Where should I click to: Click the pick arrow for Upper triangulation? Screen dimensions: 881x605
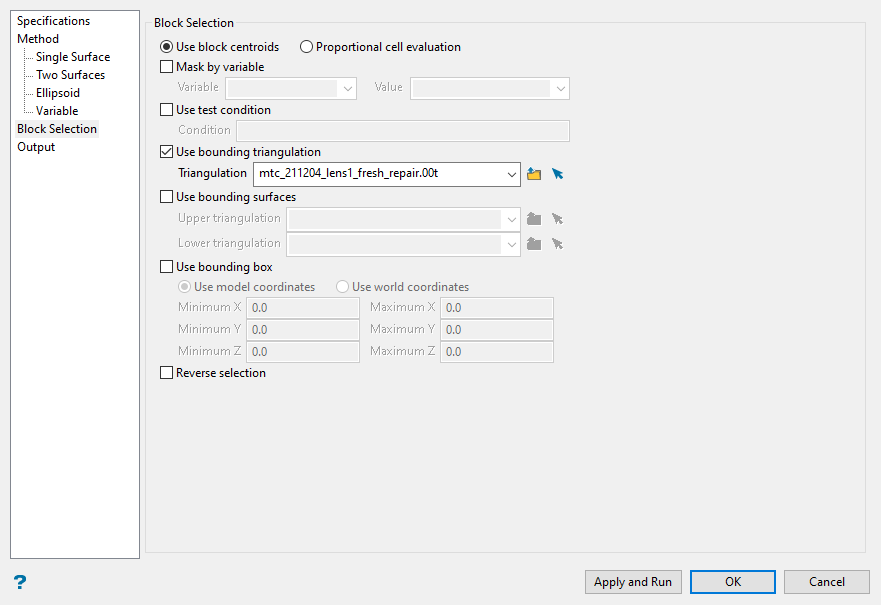click(558, 219)
